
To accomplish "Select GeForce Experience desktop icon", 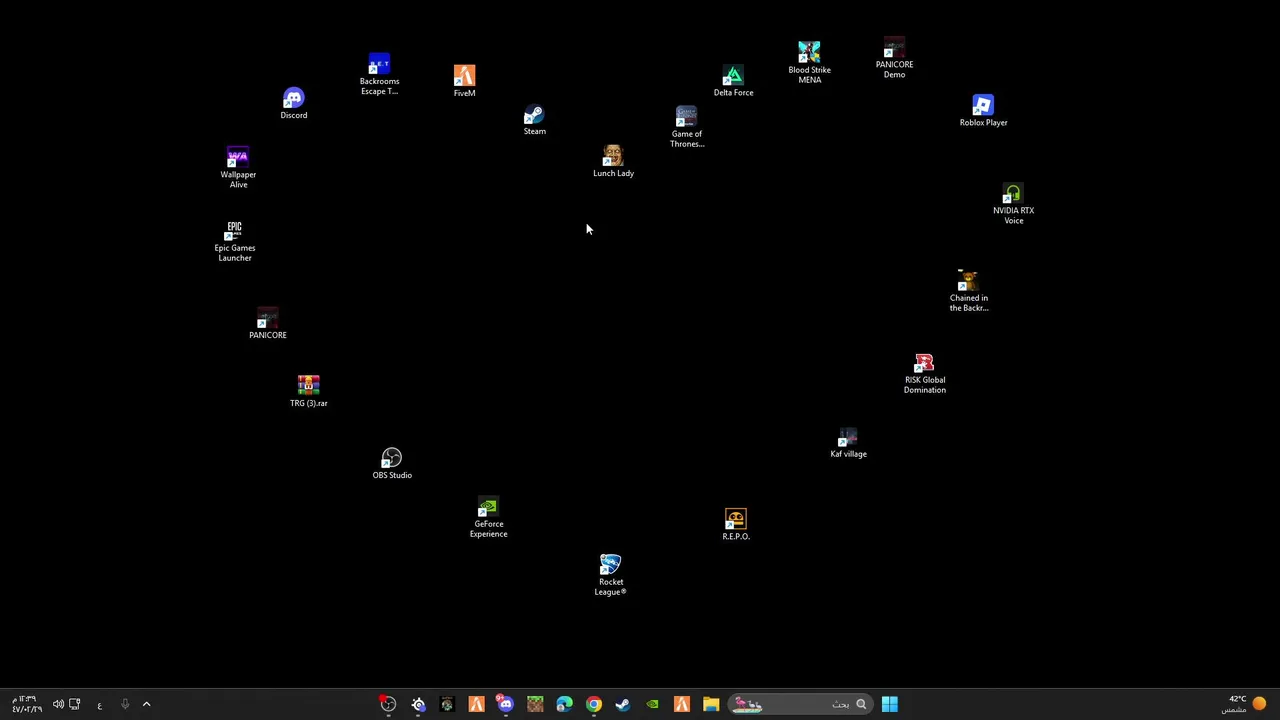I will coord(488,517).
